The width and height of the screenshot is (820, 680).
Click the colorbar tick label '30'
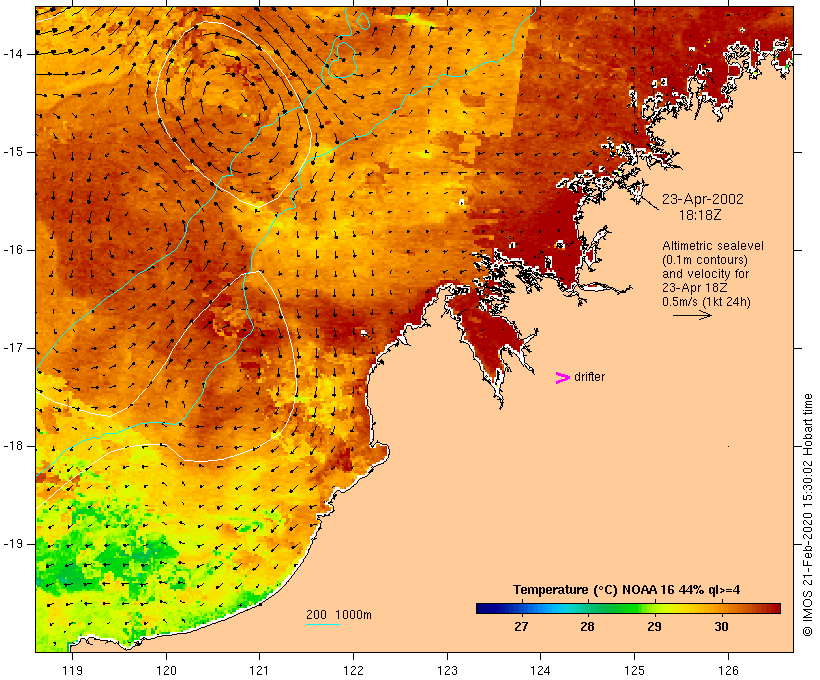tap(721, 627)
